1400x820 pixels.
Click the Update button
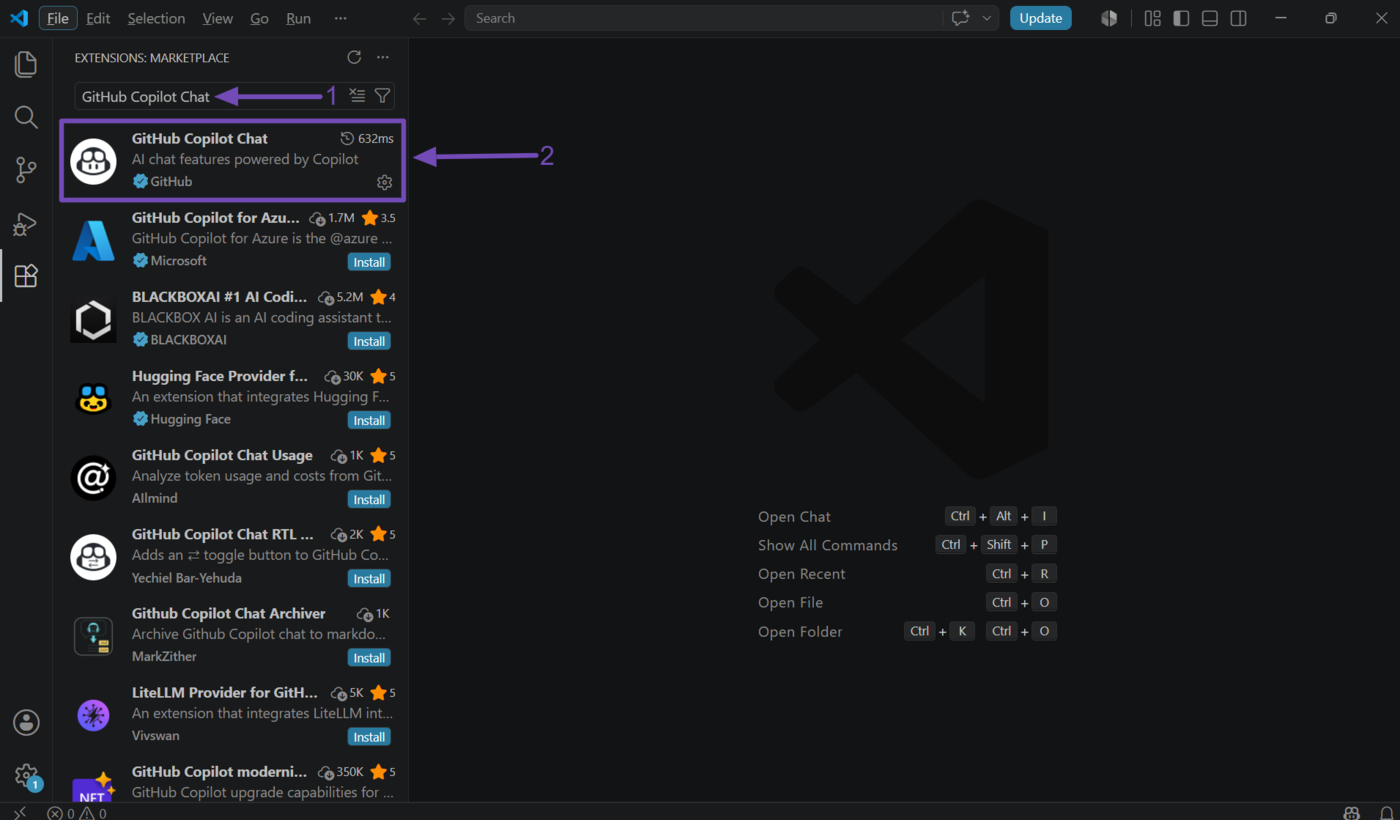pyautogui.click(x=1040, y=18)
